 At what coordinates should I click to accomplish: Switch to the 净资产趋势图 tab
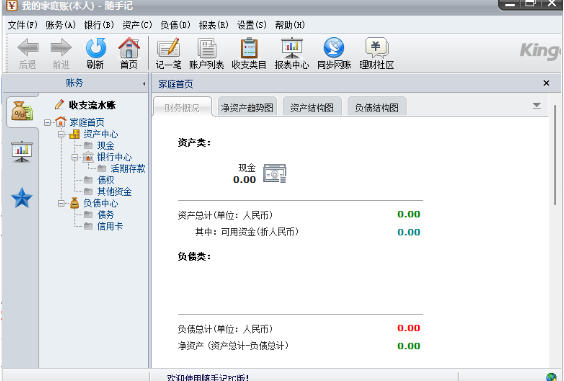[247, 107]
